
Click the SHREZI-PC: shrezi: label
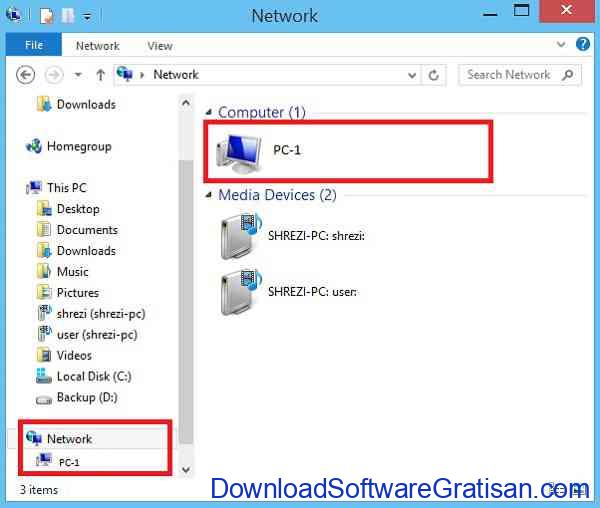[x=316, y=236]
